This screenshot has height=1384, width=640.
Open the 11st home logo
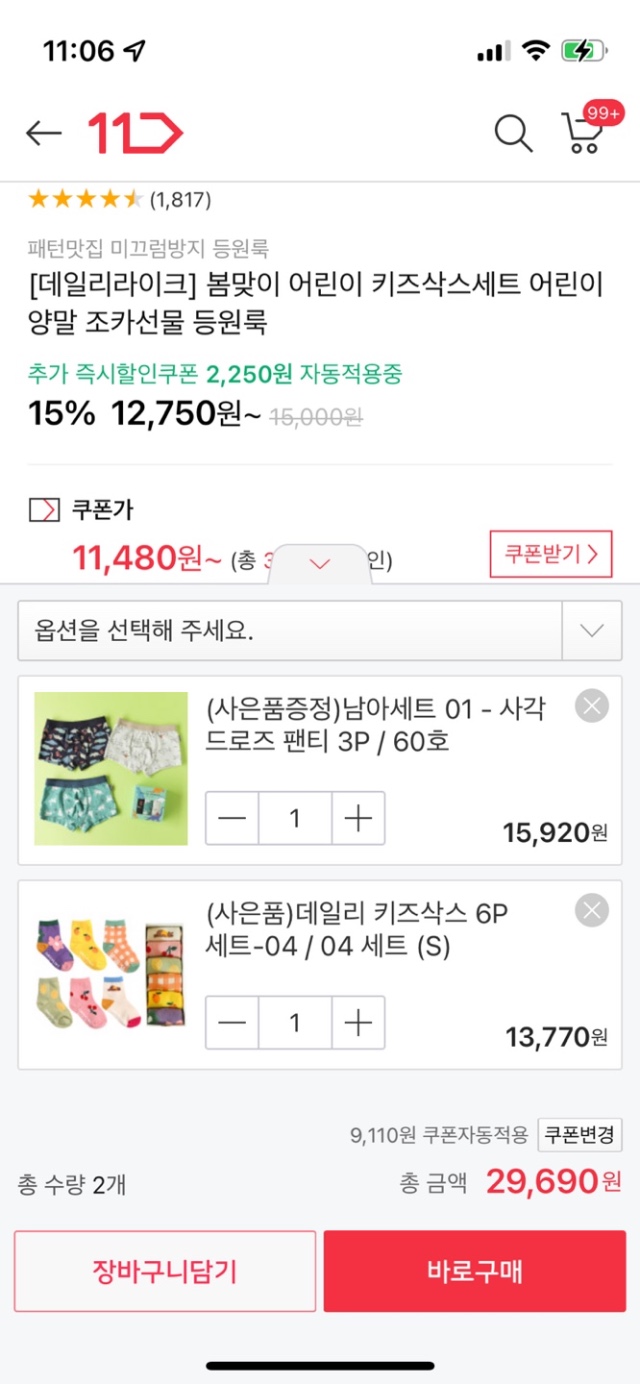point(136,133)
